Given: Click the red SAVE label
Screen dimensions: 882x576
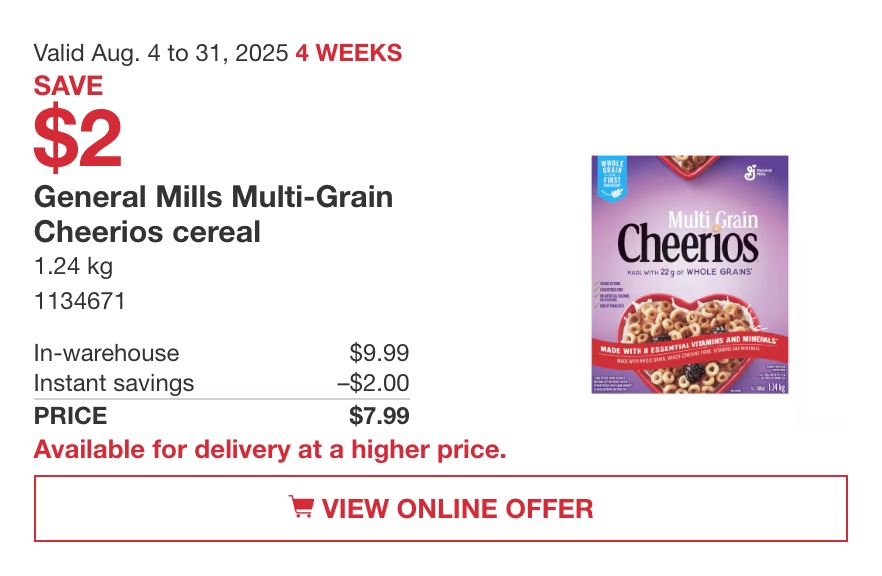Looking at the screenshot, I should pyautogui.click(x=68, y=86).
